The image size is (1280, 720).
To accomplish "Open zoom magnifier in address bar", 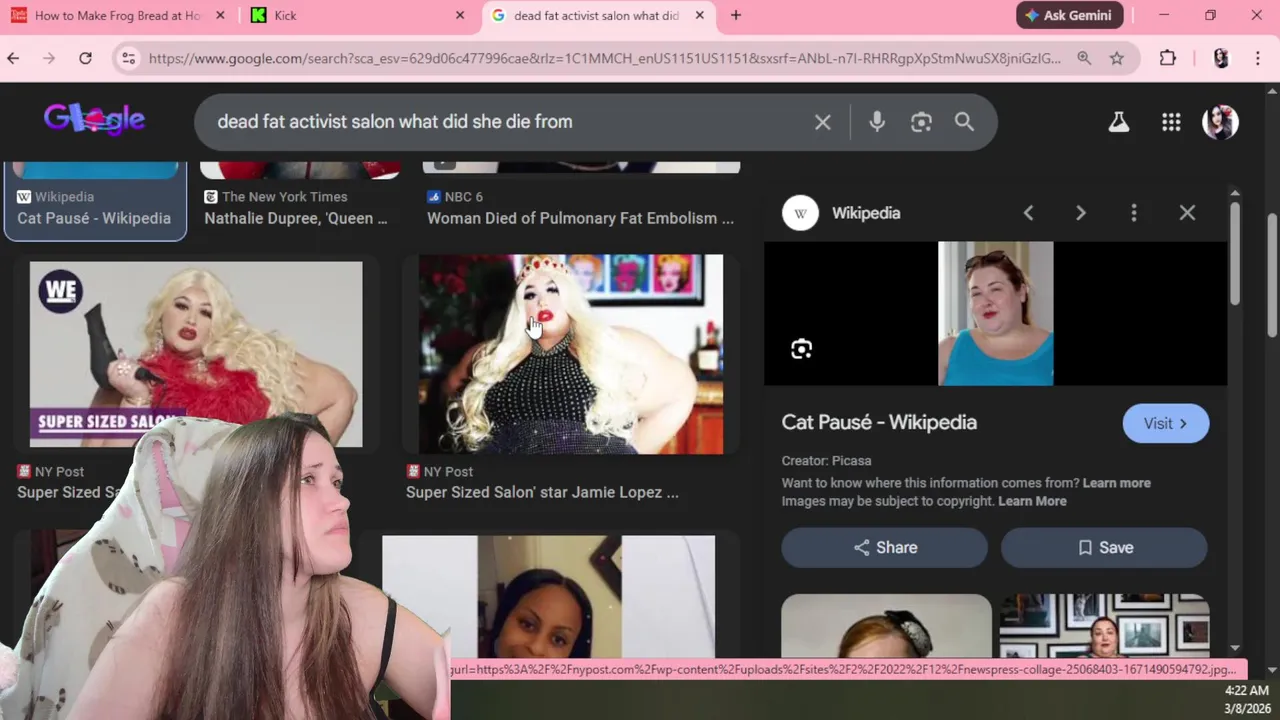I will click(x=1084, y=58).
